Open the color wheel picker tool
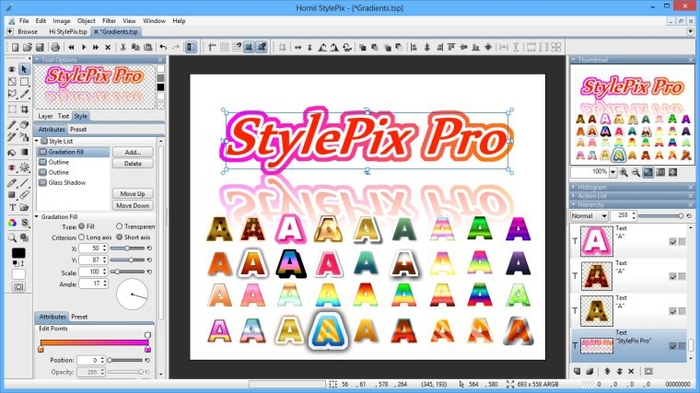Viewport: 700px width, 393px height. click(x=12, y=222)
